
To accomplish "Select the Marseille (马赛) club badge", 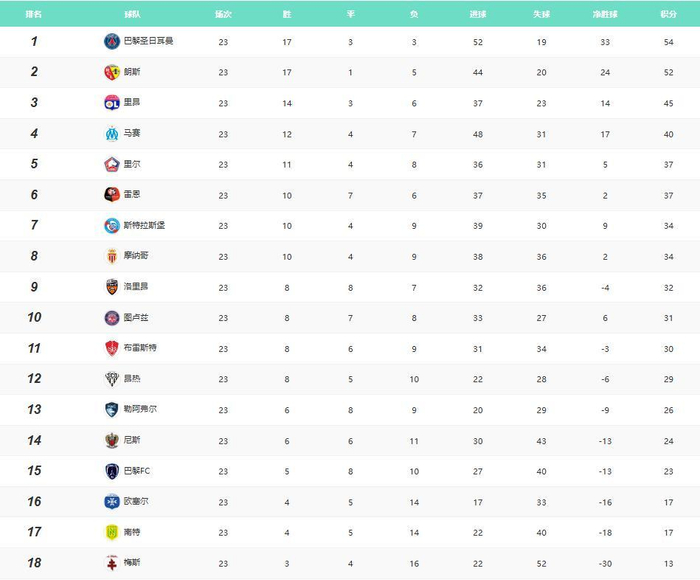I will pyautogui.click(x=111, y=134).
